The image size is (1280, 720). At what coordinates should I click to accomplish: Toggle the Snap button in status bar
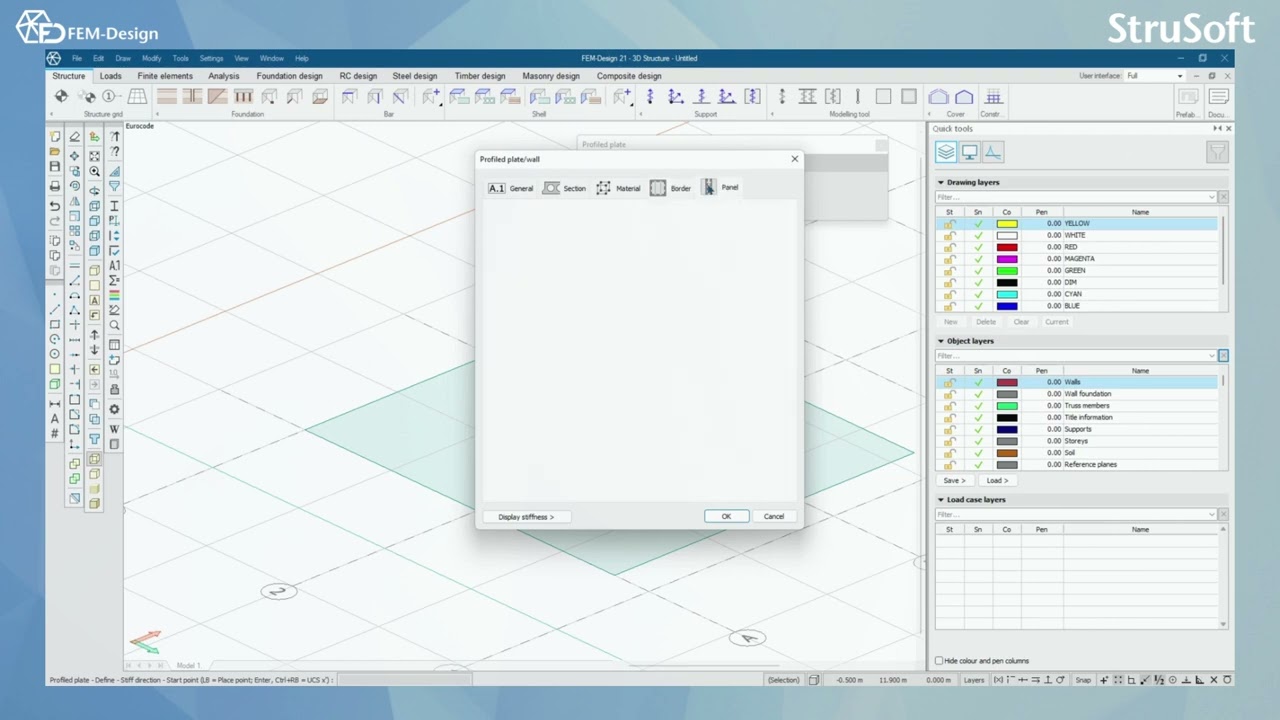[x=1083, y=680]
